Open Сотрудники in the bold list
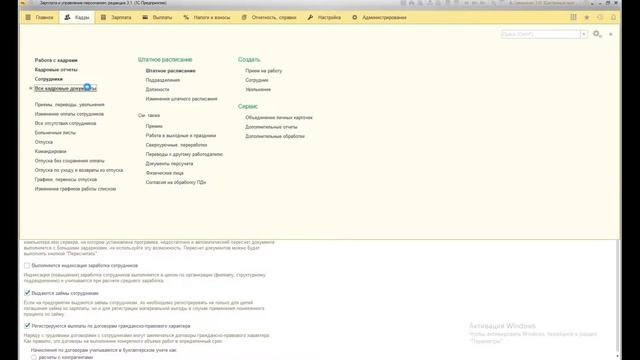The width and height of the screenshot is (640, 360). click(x=49, y=79)
